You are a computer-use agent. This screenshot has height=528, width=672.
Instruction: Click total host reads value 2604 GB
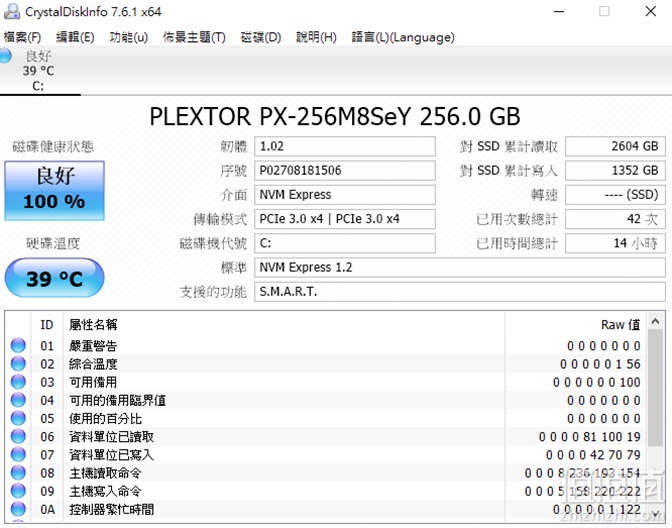coord(615,146)
